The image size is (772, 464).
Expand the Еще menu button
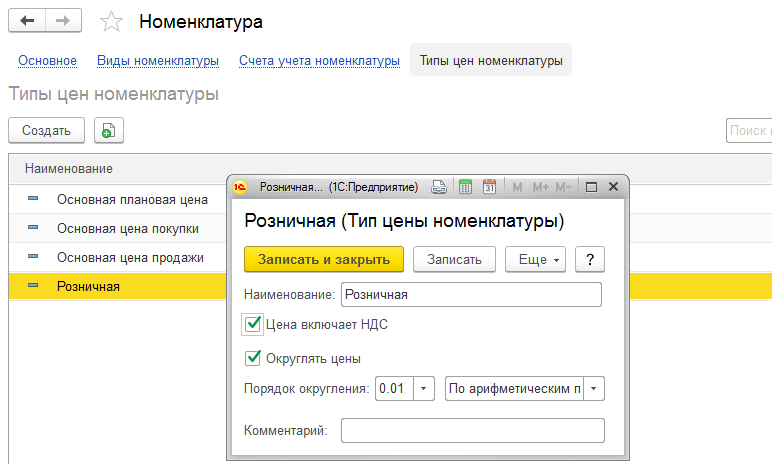tap(536, 259)
